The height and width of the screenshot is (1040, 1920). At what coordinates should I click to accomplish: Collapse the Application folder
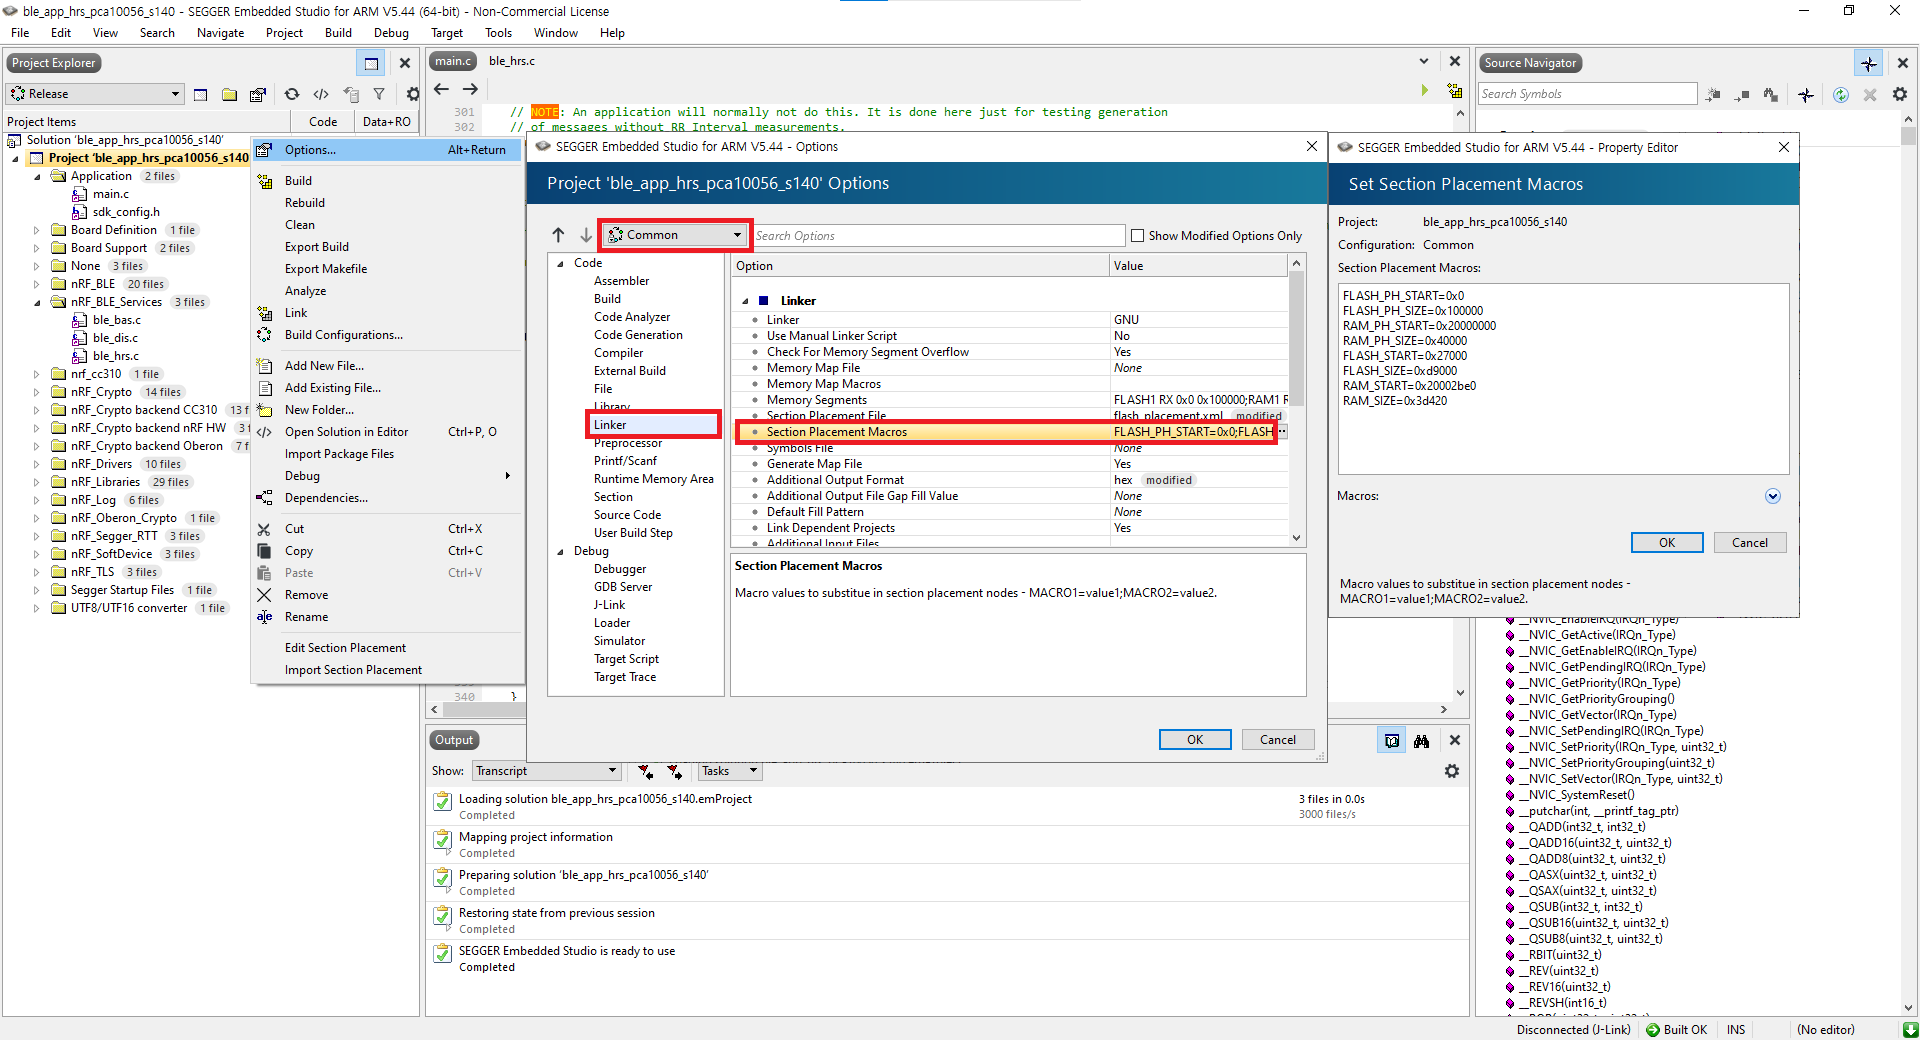tap(37, 176)
